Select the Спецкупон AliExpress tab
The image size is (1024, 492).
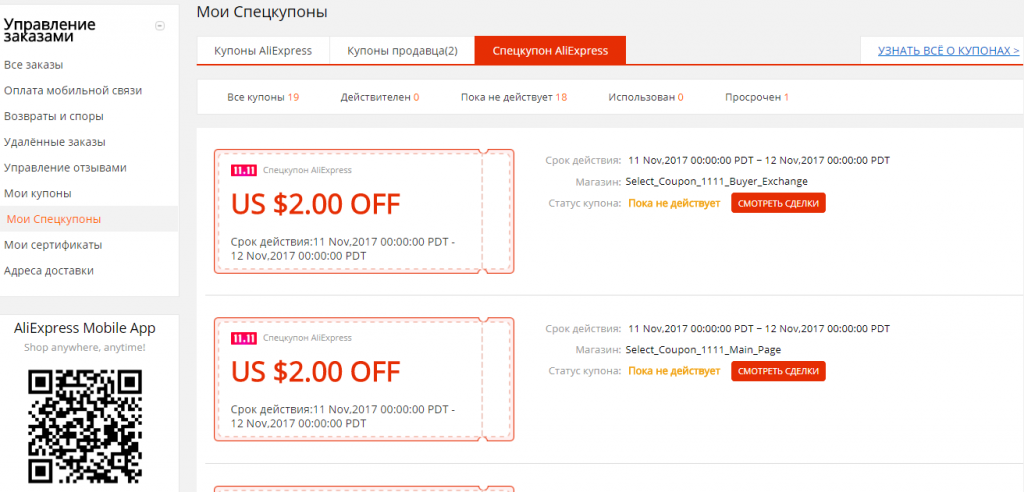coord(550,51)
